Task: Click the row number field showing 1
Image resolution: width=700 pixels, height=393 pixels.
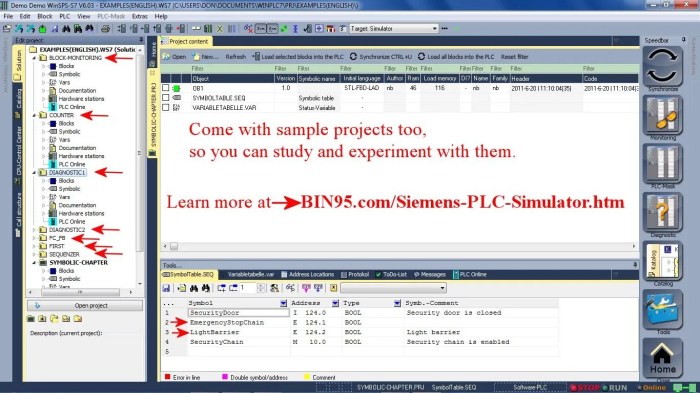Action: pyautogui.click(x=248, y=288)
